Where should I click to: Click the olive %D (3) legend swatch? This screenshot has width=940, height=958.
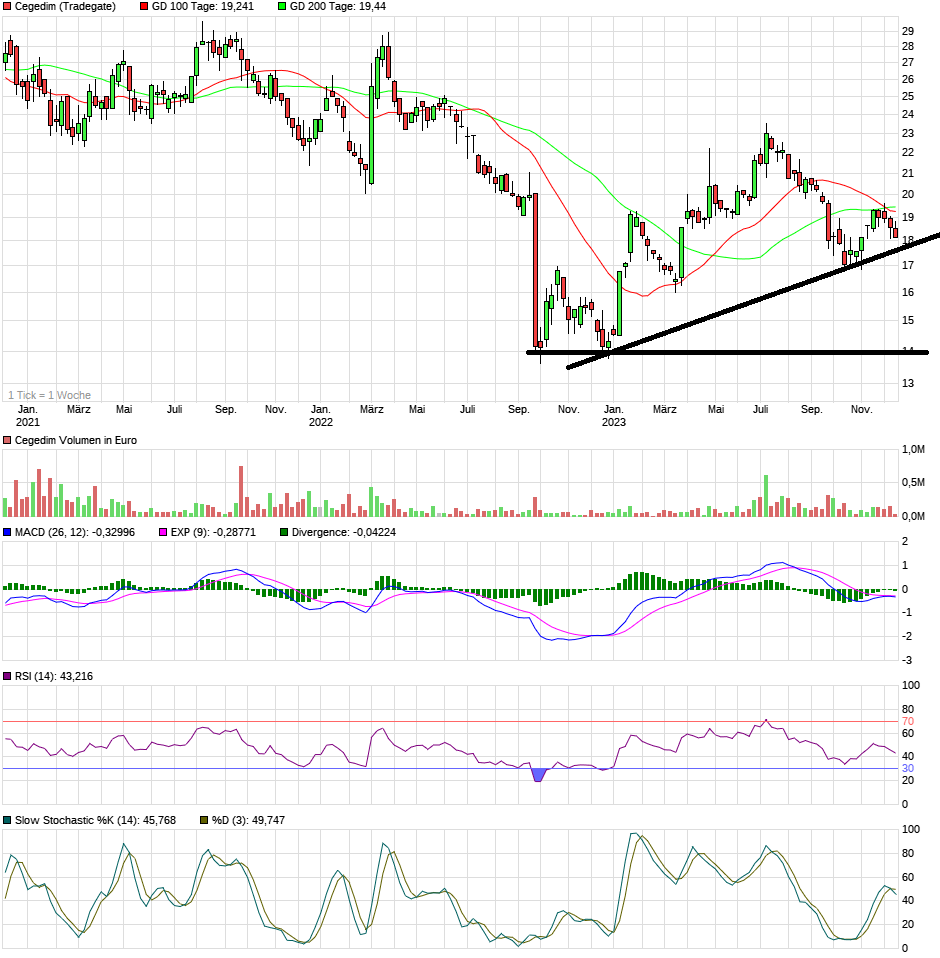click(x=204, y=820)
